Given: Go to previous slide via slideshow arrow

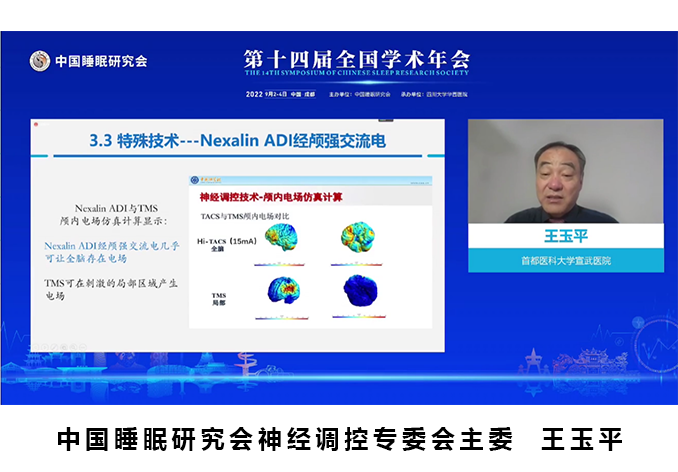Looking at the screenshot, I should pyautogui.click(x=36, y=347).
